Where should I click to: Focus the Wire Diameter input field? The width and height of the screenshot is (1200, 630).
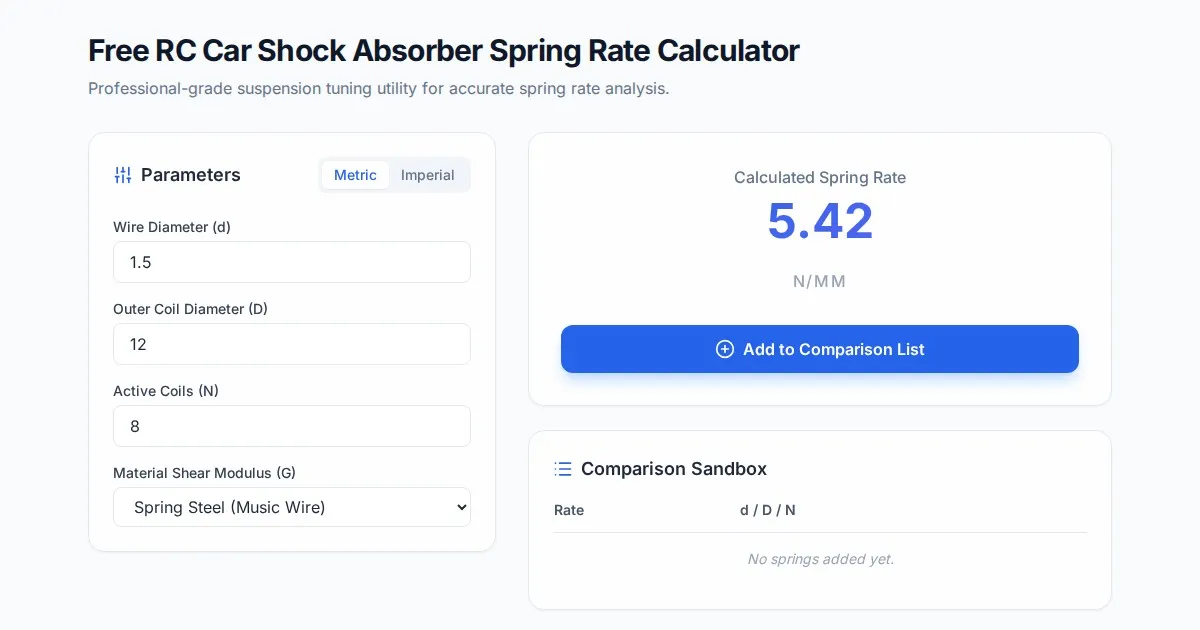(291, 262)
